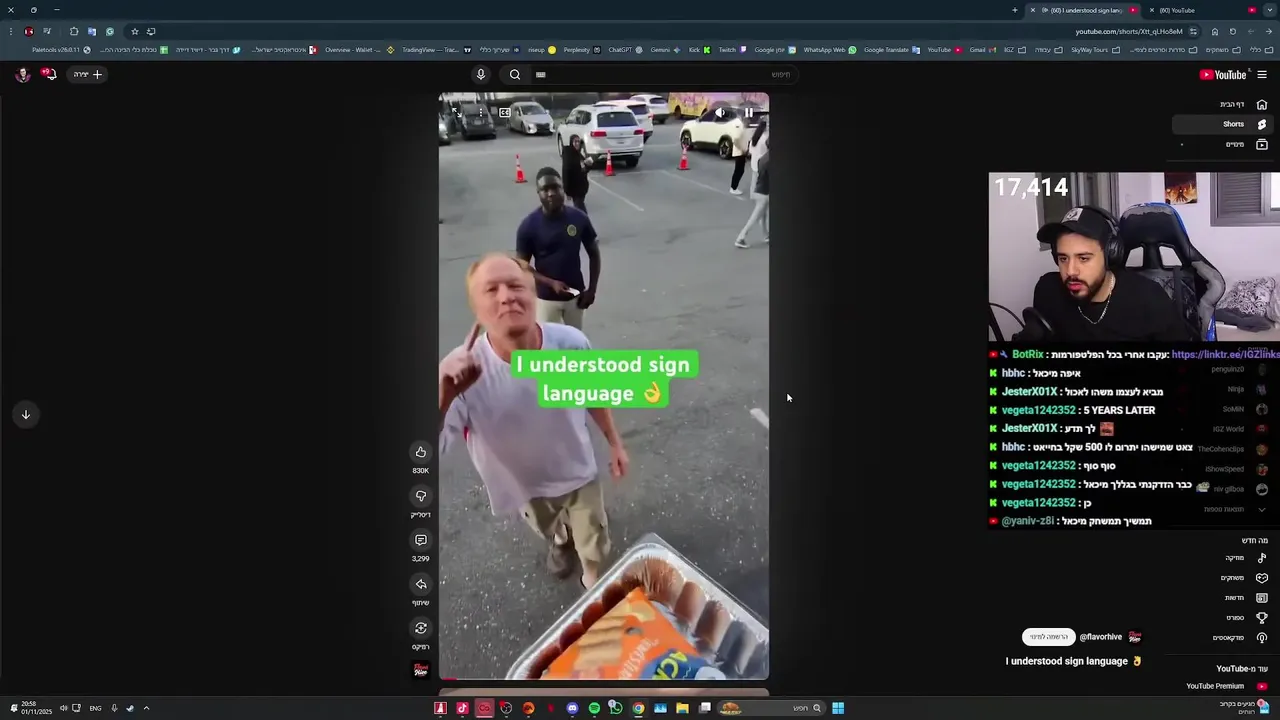Open the Create button with plus sign
1280x720 pixels.
point(87,74)
